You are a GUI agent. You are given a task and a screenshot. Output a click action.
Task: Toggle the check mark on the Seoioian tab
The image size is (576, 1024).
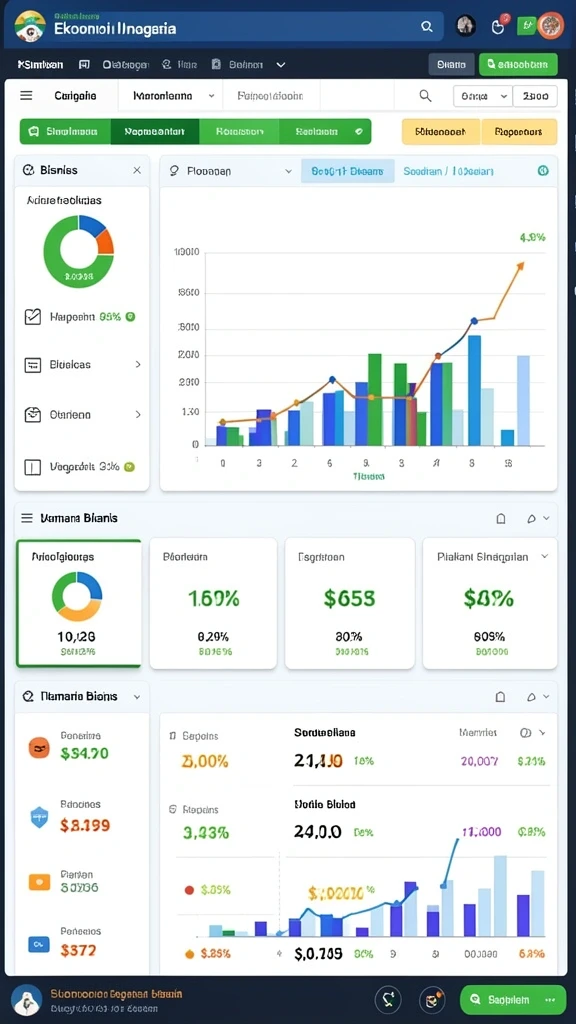358,131
